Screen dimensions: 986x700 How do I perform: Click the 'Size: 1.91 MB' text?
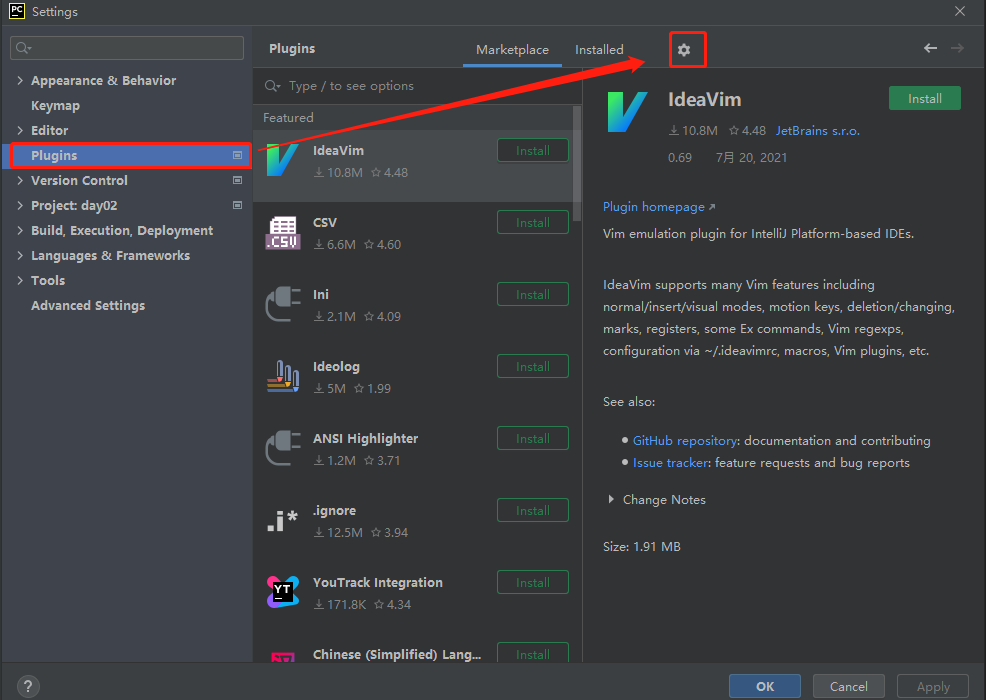641,547
